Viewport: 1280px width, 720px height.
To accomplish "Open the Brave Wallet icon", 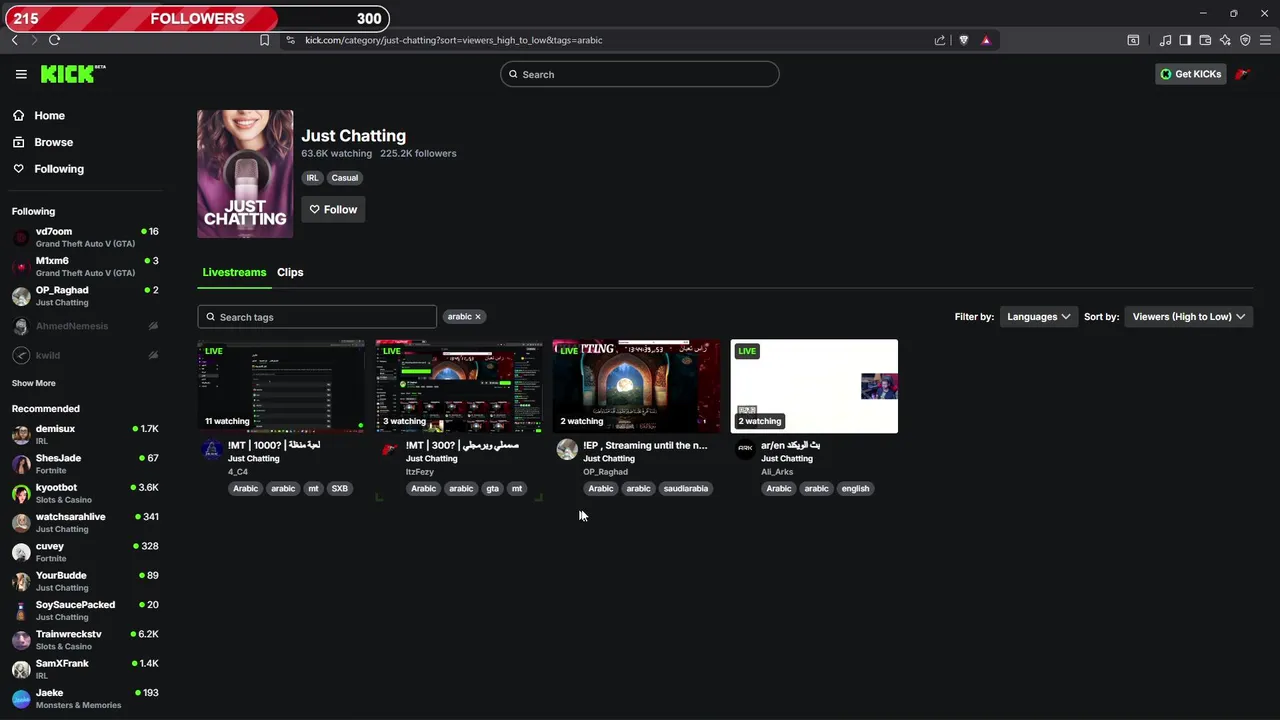I will click(x=1205, y=40).
